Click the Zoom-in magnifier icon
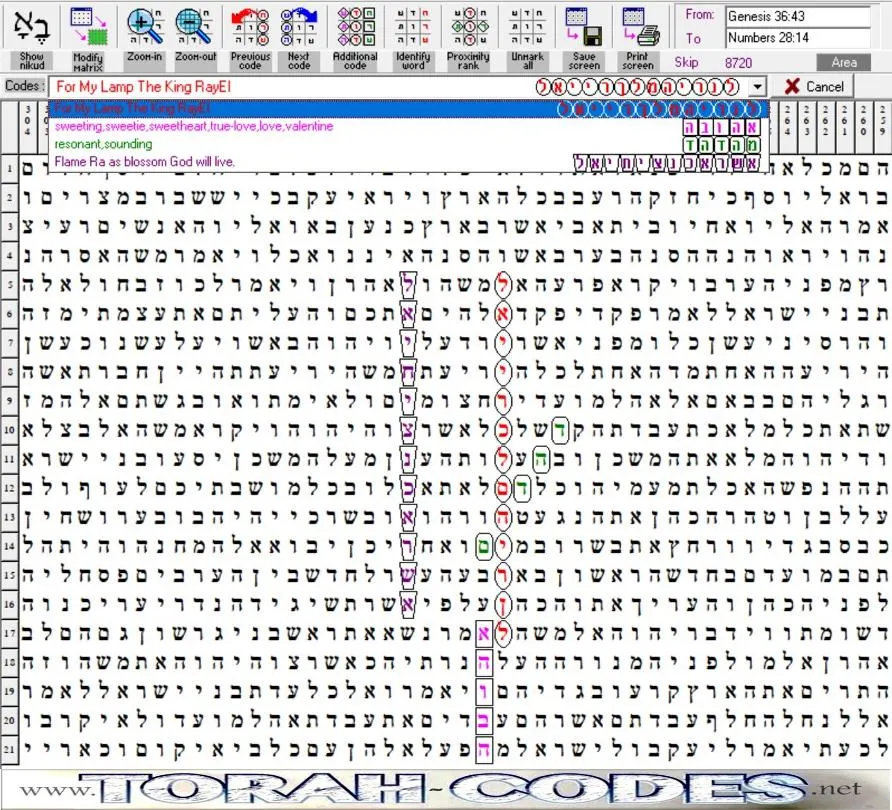This screenshot has width=892, height=810. 144,27
